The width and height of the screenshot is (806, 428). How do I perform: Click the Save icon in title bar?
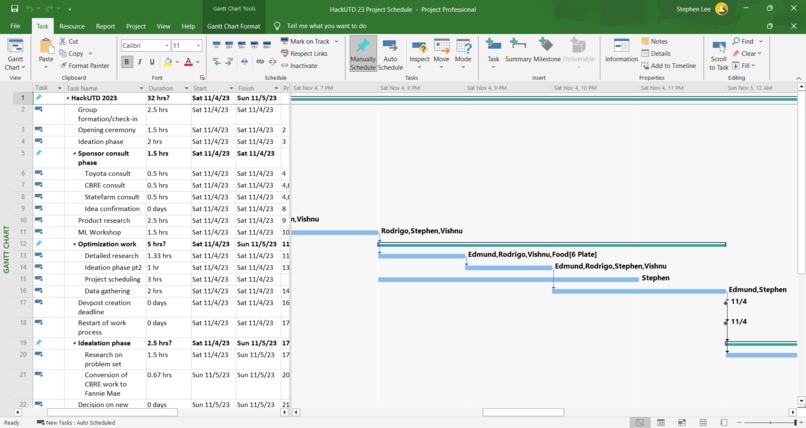click(x=14, y=9)
